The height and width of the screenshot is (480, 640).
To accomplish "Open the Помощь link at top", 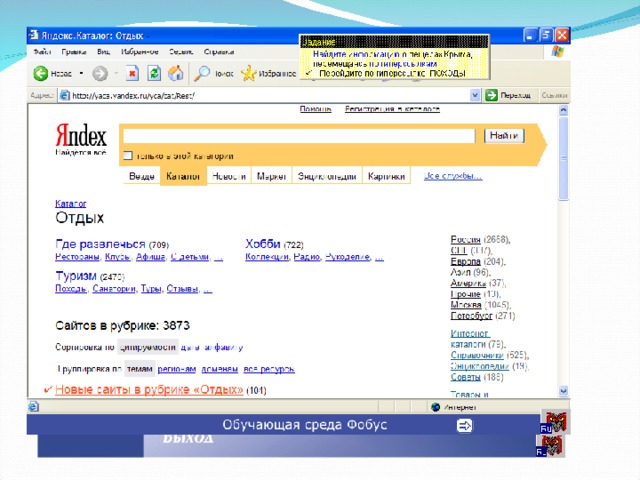I will pyautogui.click(x=316, y=109).
